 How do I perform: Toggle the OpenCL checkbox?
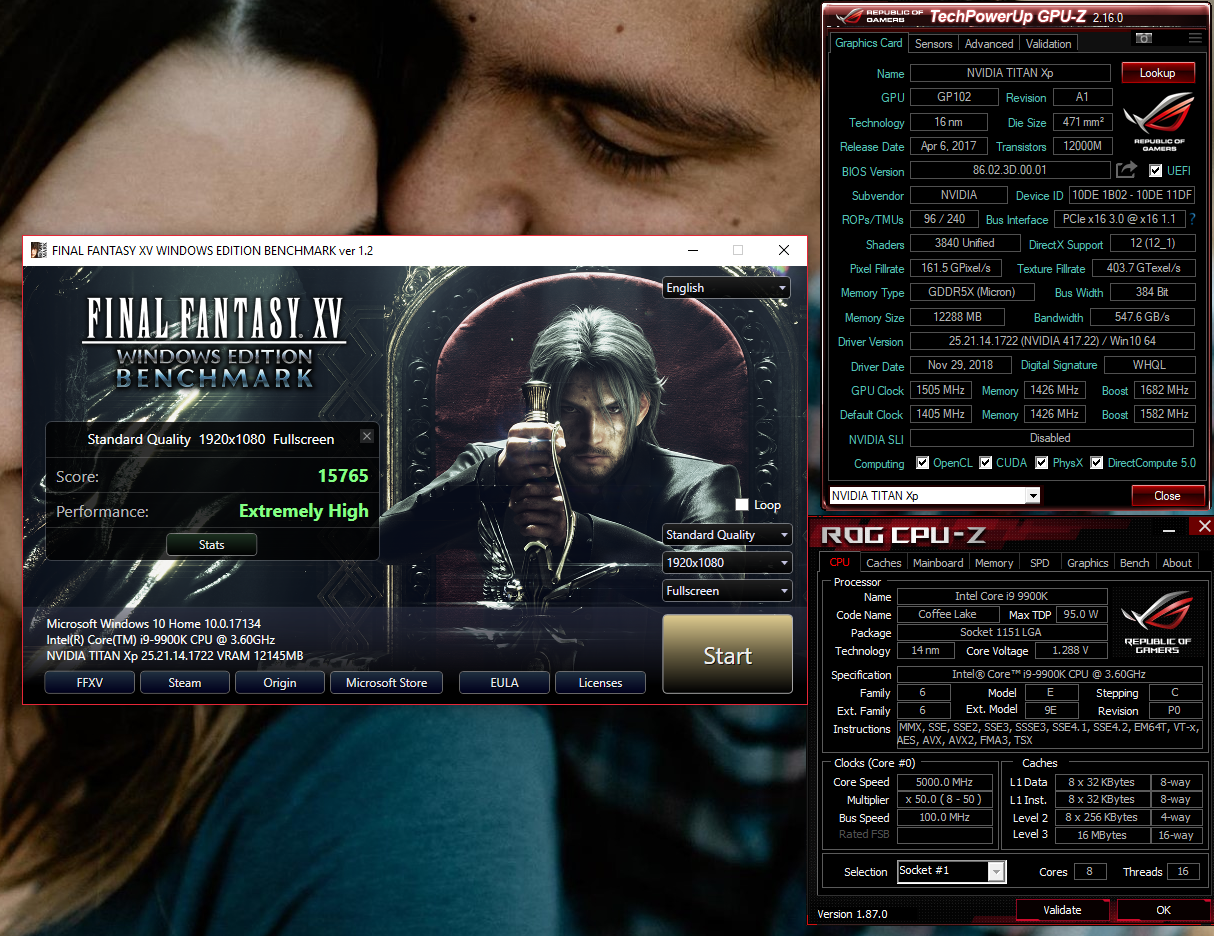923,463
